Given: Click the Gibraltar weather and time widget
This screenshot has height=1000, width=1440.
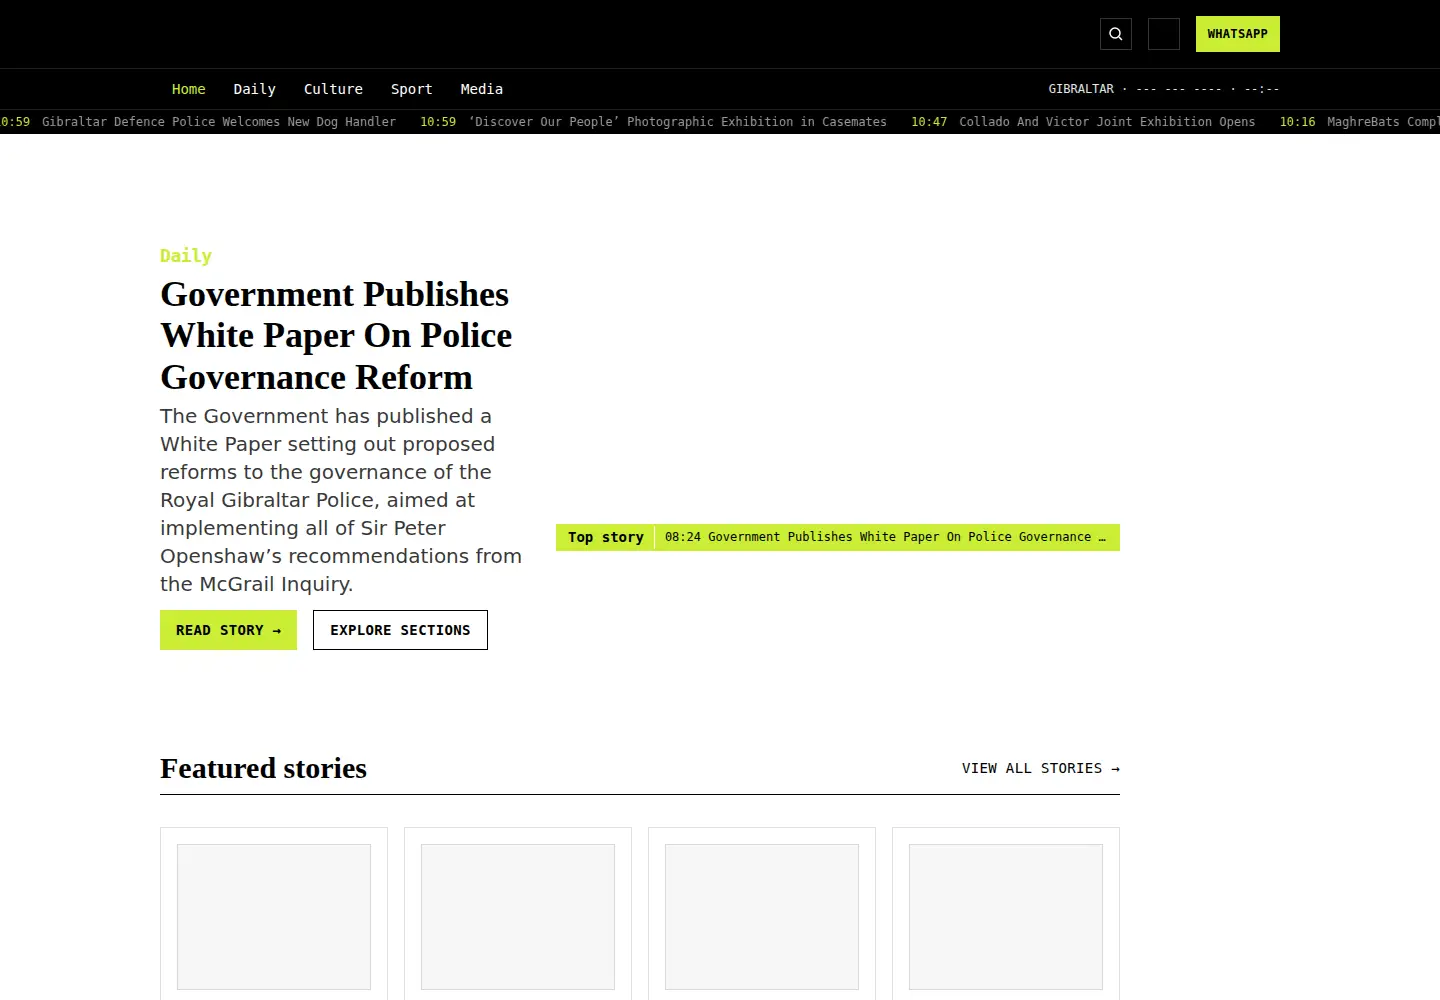Looking at the screenshot, I should tap(1164, 89).
